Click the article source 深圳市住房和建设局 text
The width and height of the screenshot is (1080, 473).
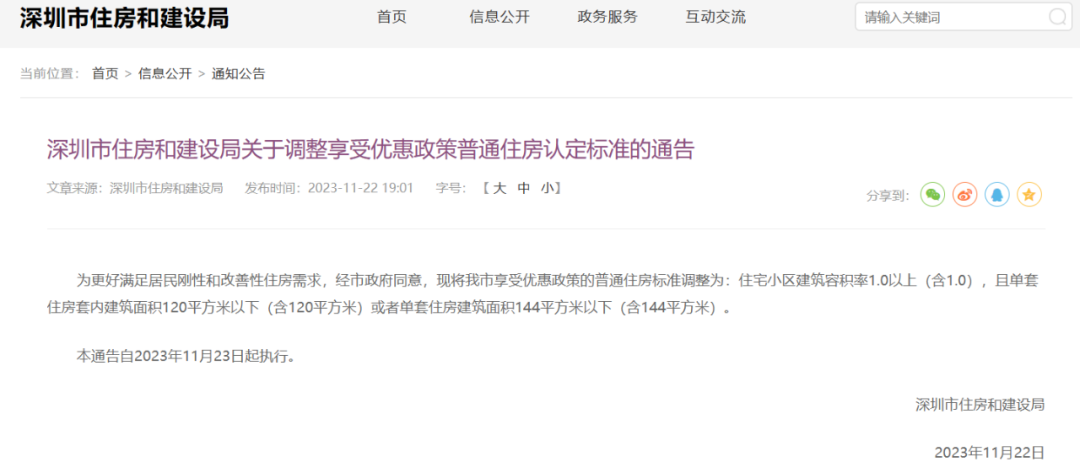click(166, 188)
